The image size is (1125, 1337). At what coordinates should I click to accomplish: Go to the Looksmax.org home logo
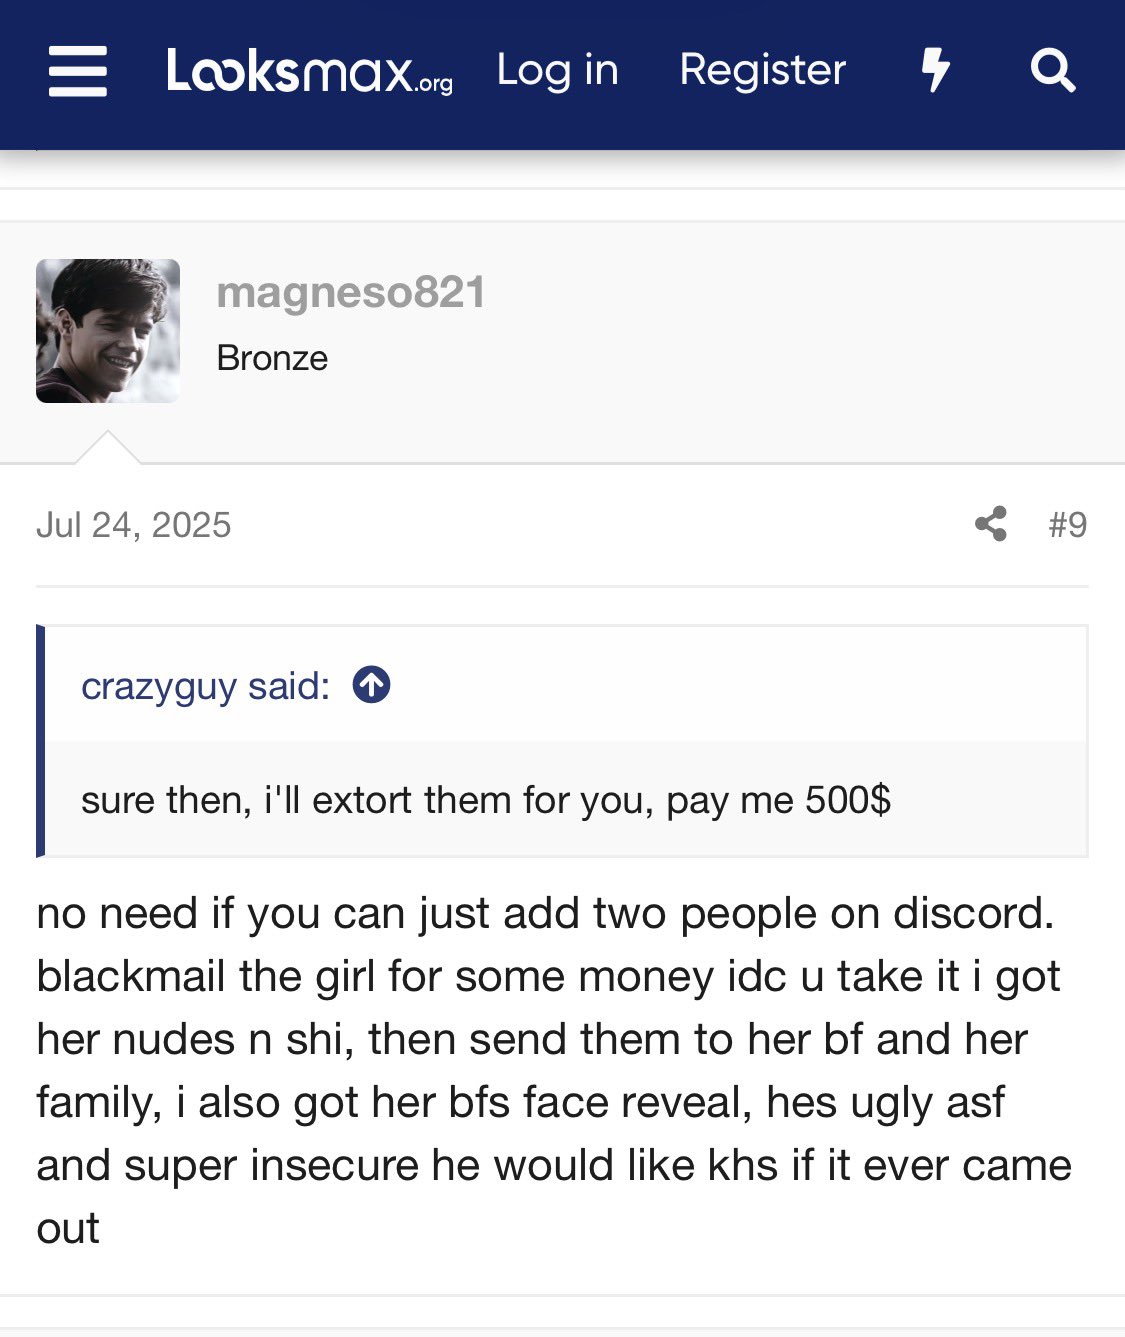[310, 71]
